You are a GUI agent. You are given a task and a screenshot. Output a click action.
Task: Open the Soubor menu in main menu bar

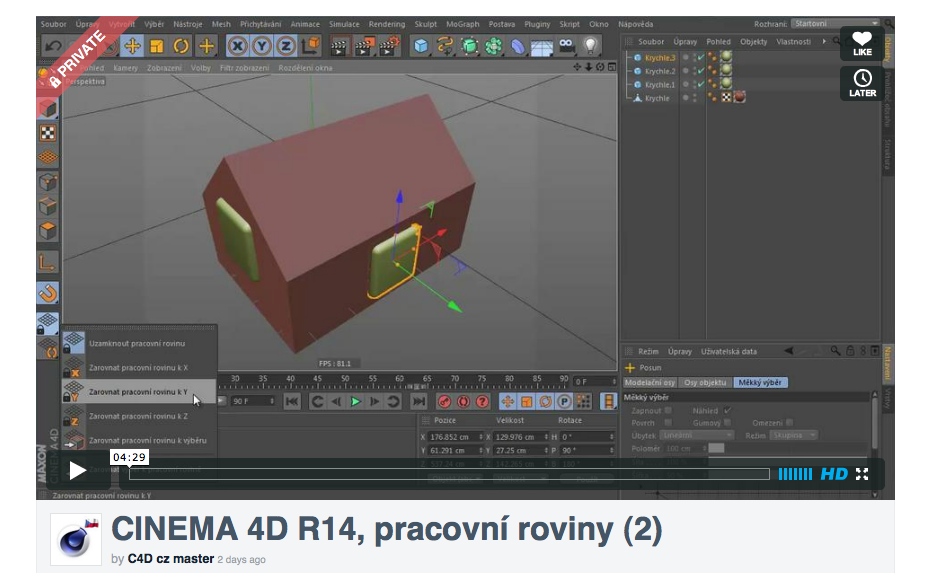pos(53,24)
